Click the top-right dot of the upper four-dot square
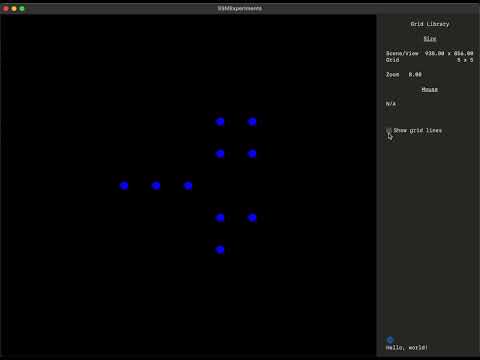Image resolution: width=480 pixels, height=360 pixels. pyautogui.click(x=252, y=122)
